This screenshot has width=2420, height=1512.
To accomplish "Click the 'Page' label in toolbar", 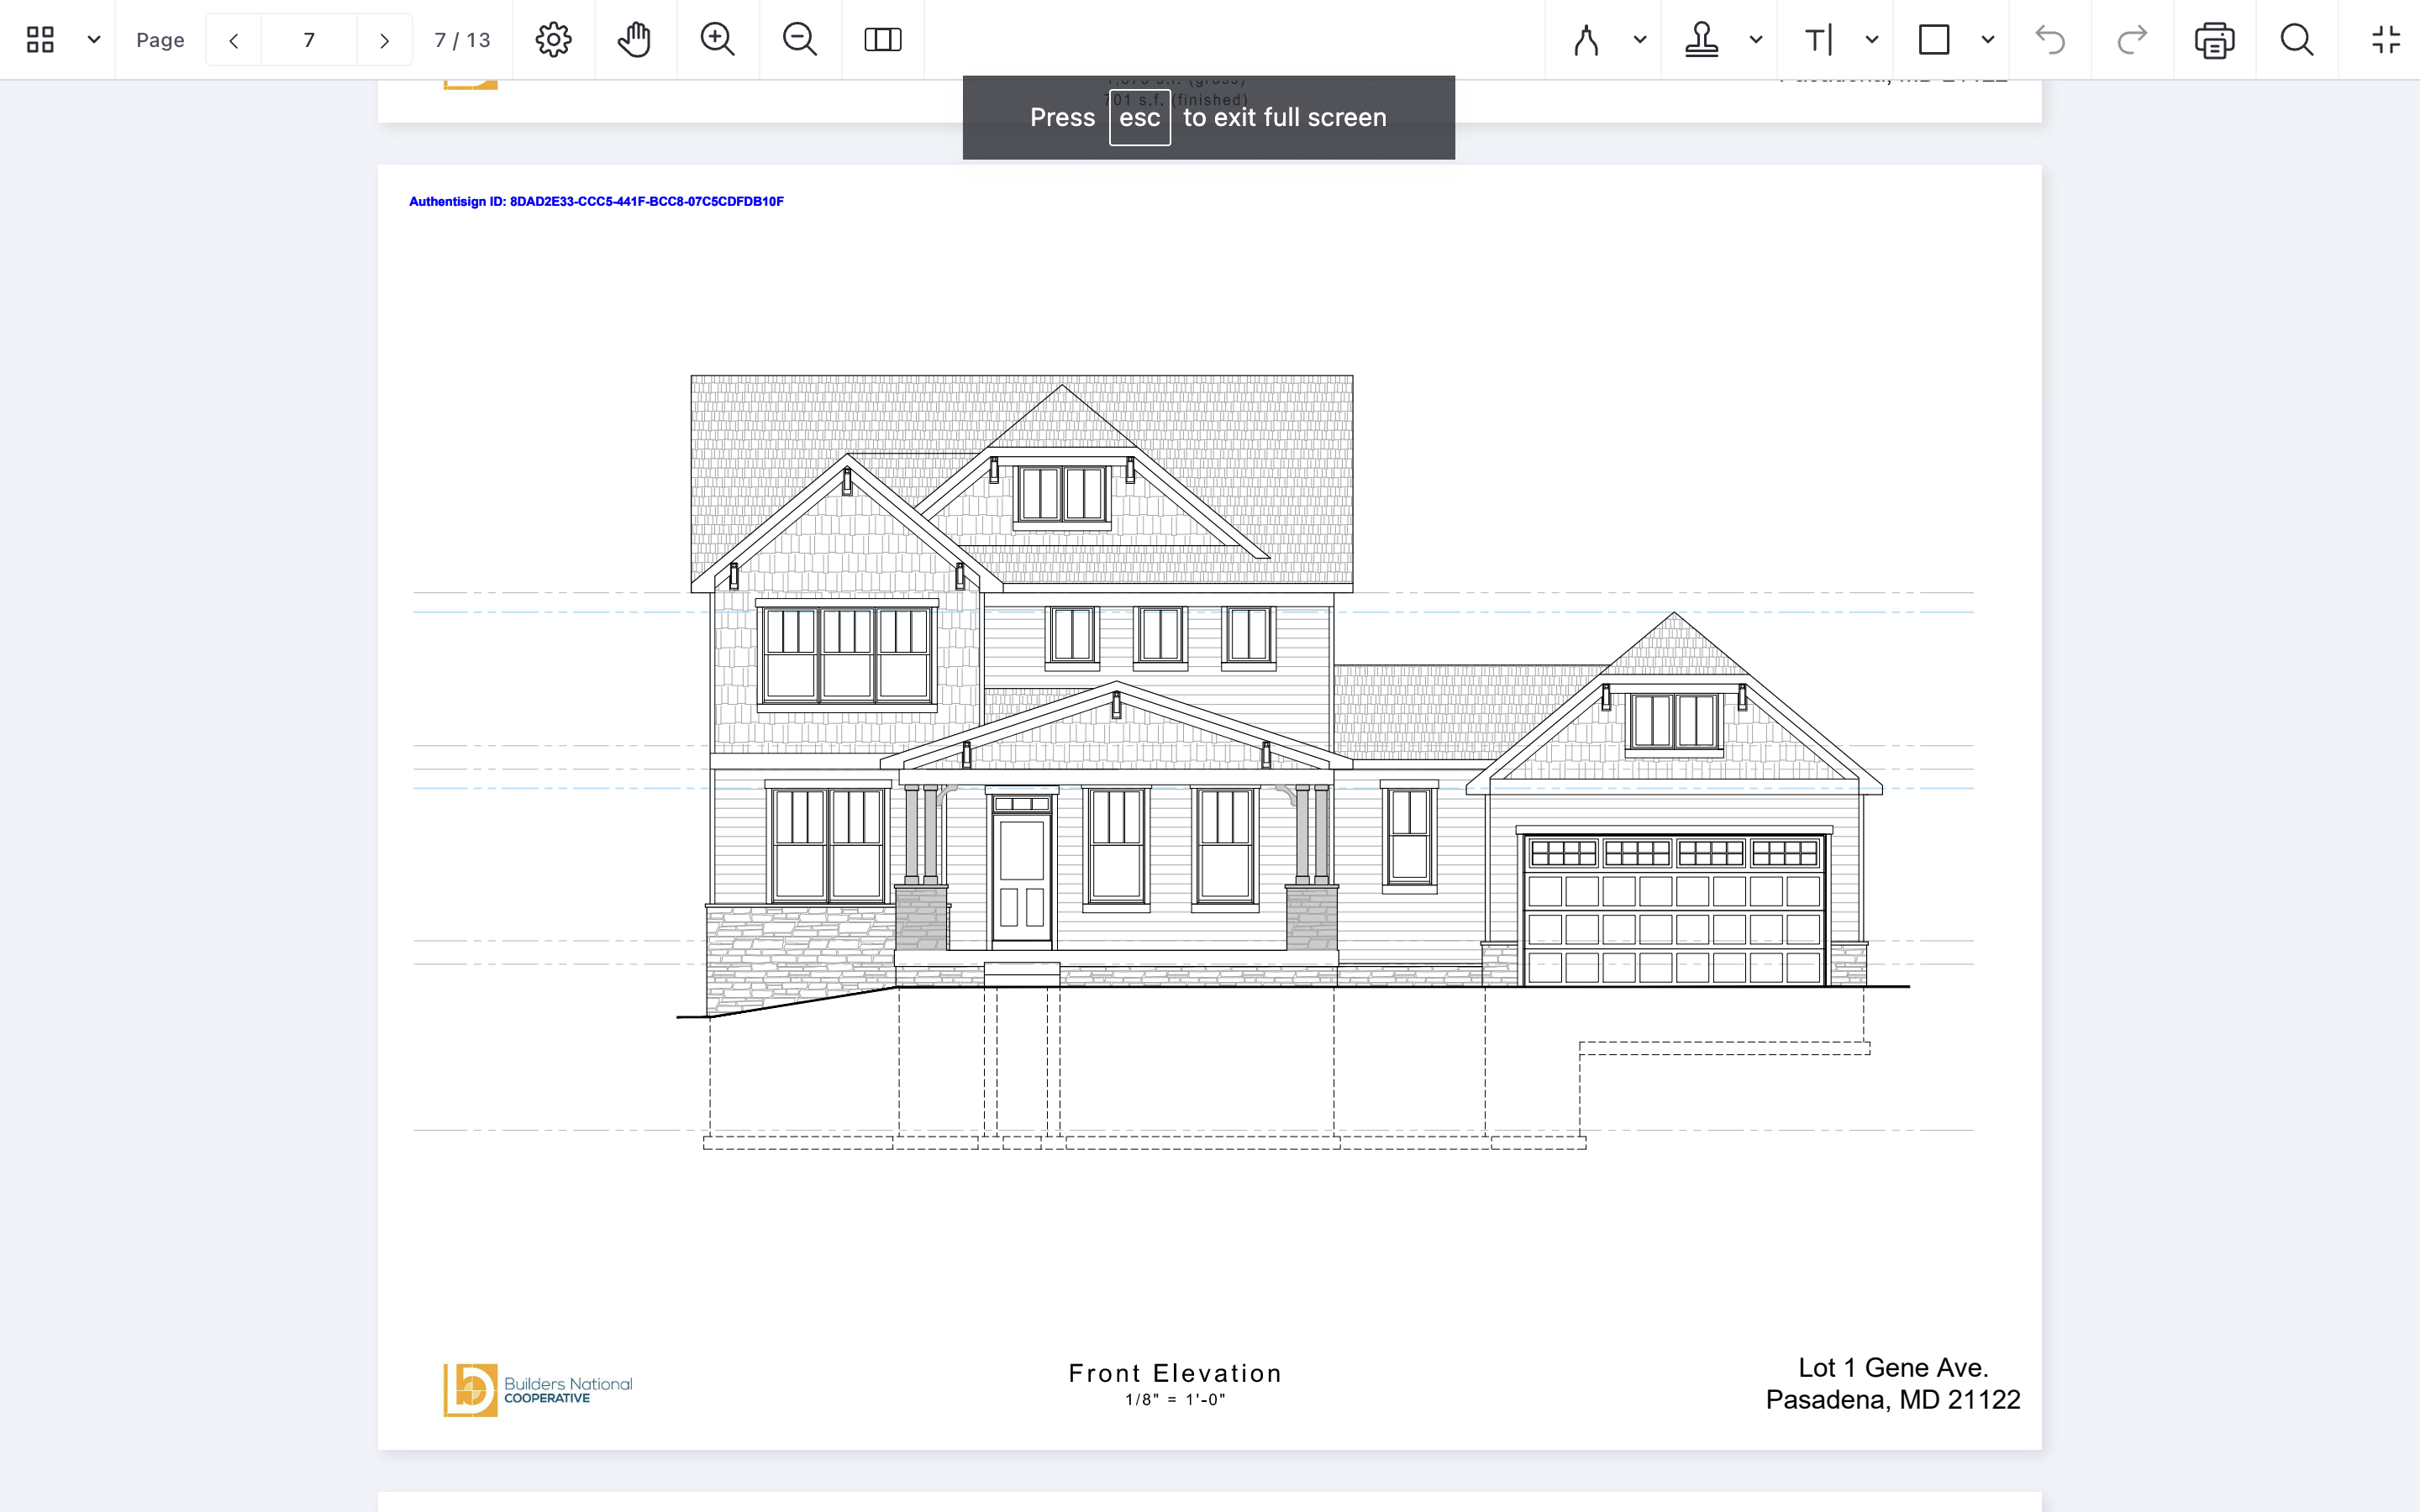I will point(160,40).
